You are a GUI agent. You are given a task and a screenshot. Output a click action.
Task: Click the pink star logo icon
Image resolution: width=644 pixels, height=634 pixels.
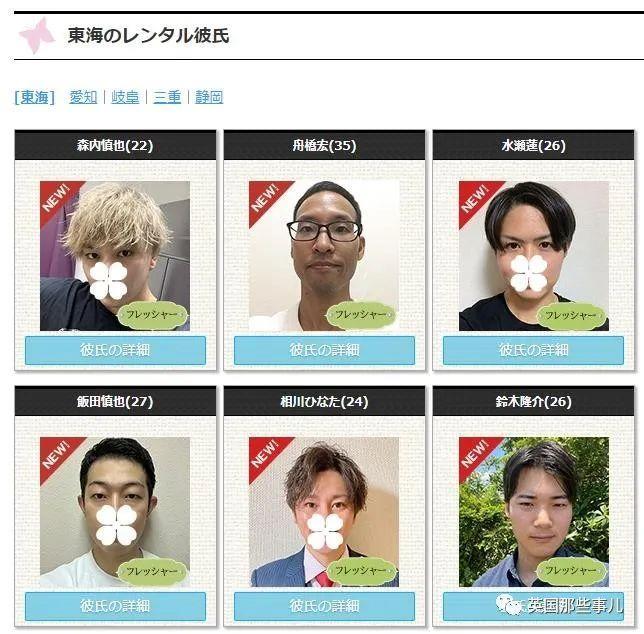[x=37, y=36]
